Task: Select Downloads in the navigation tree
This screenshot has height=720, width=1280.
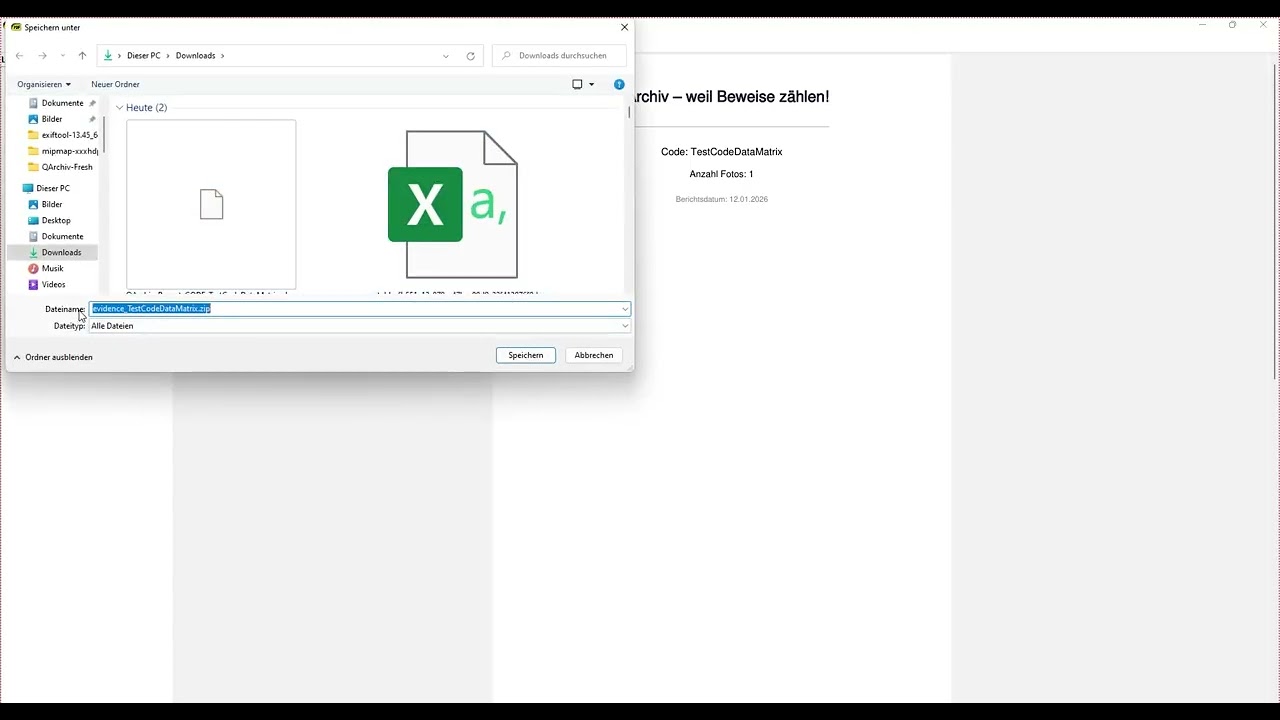Action: coord(54,252)
